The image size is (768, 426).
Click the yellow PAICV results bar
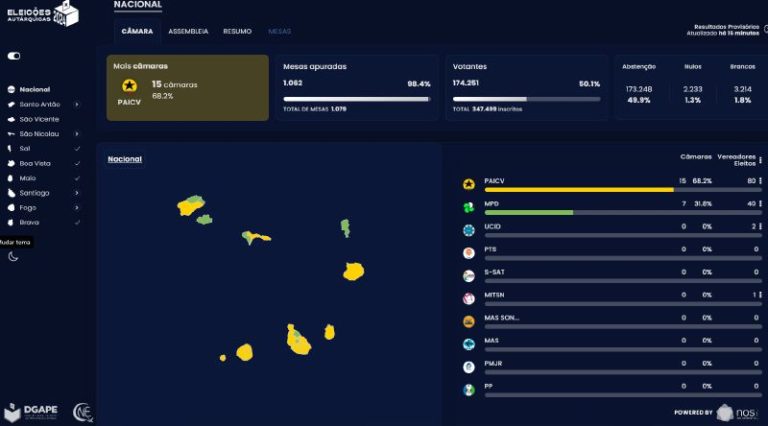578,189
